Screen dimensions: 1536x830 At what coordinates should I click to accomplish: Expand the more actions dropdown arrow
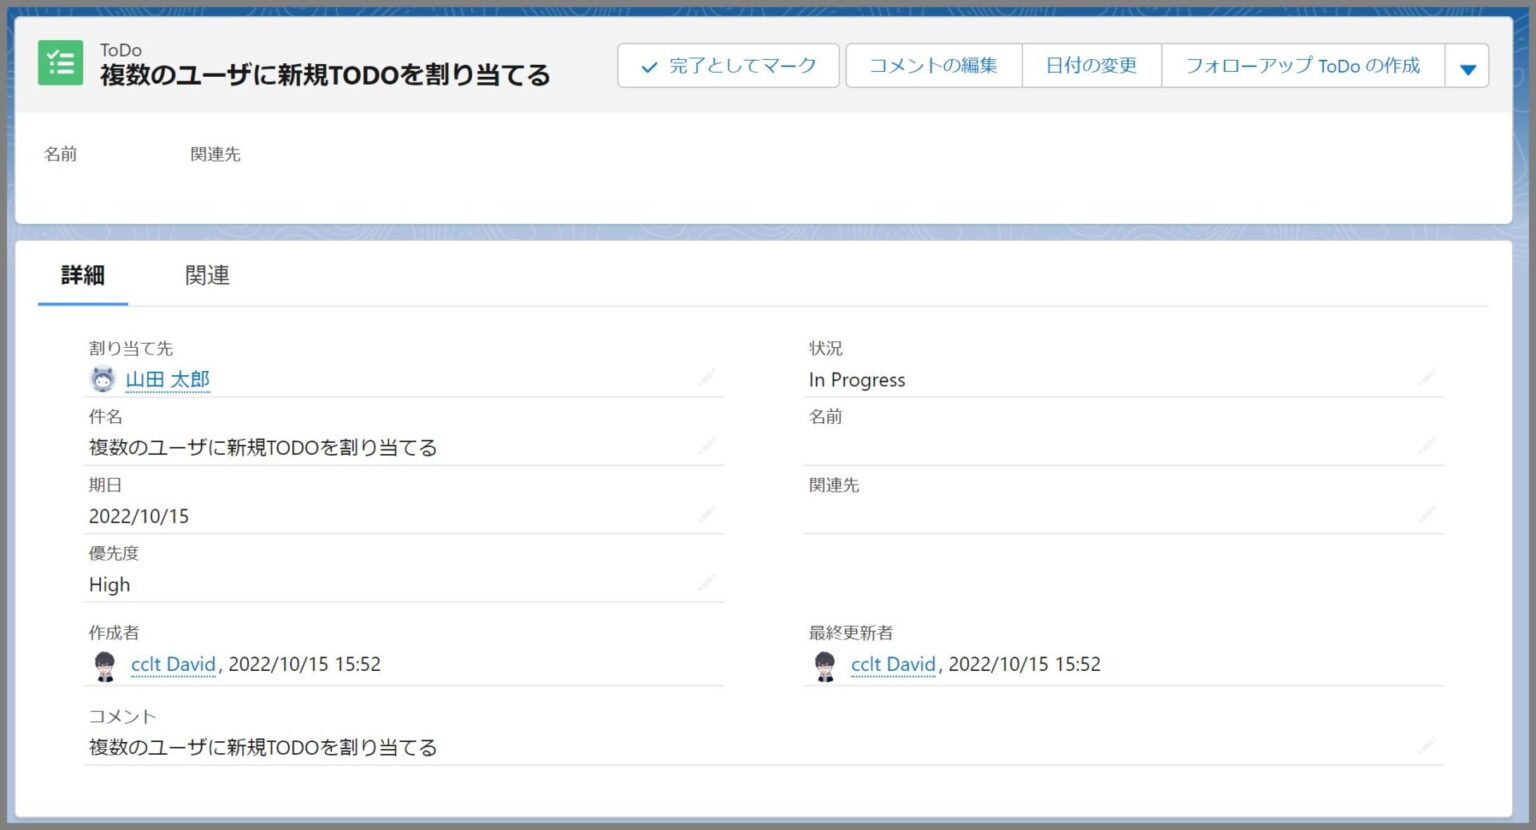pos(1467,67)
